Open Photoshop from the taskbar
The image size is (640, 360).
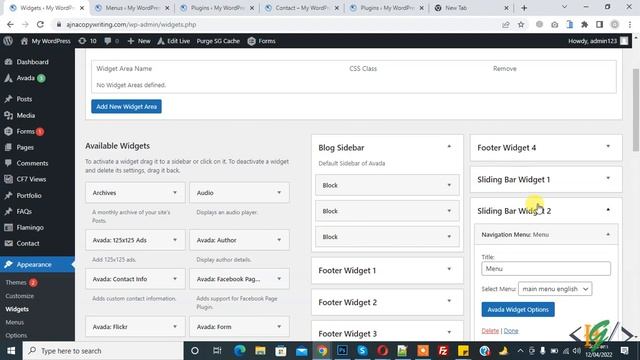[x=342, y=351]
